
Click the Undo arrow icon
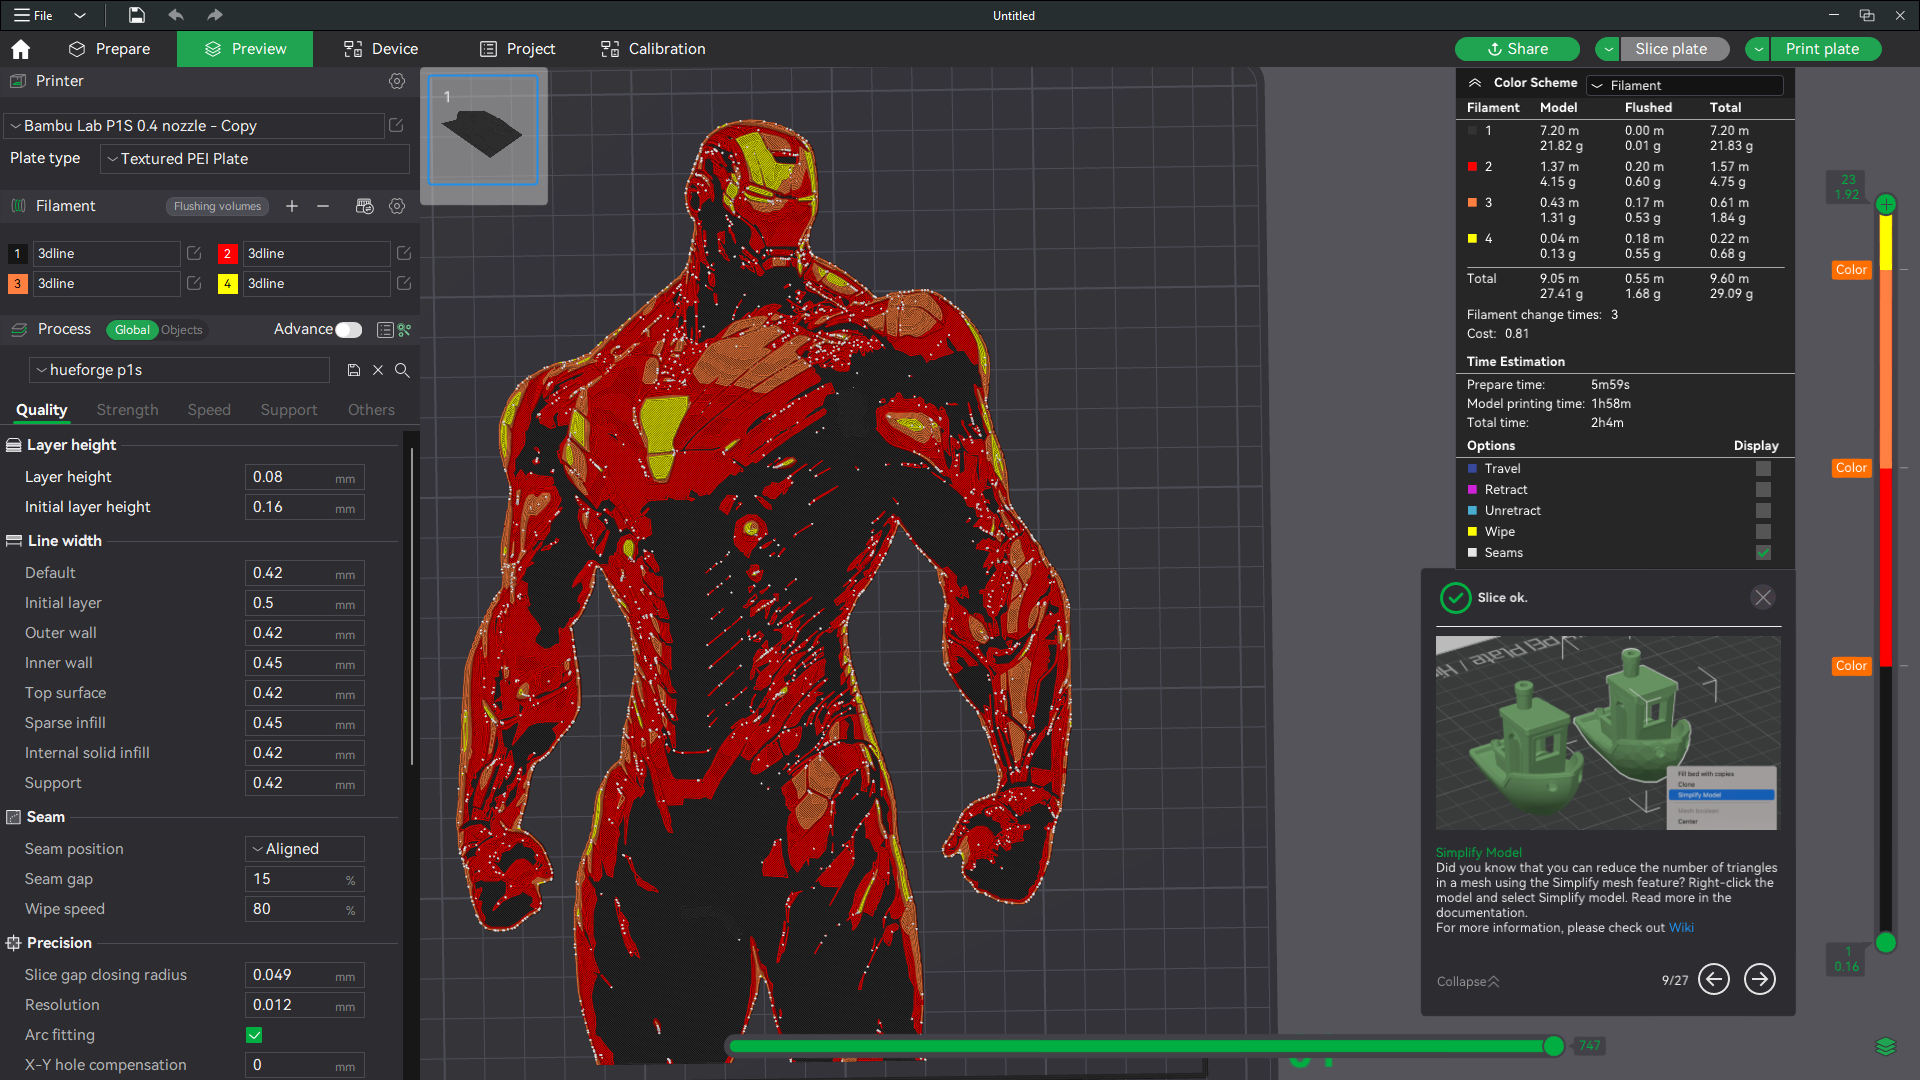(176, 15)
